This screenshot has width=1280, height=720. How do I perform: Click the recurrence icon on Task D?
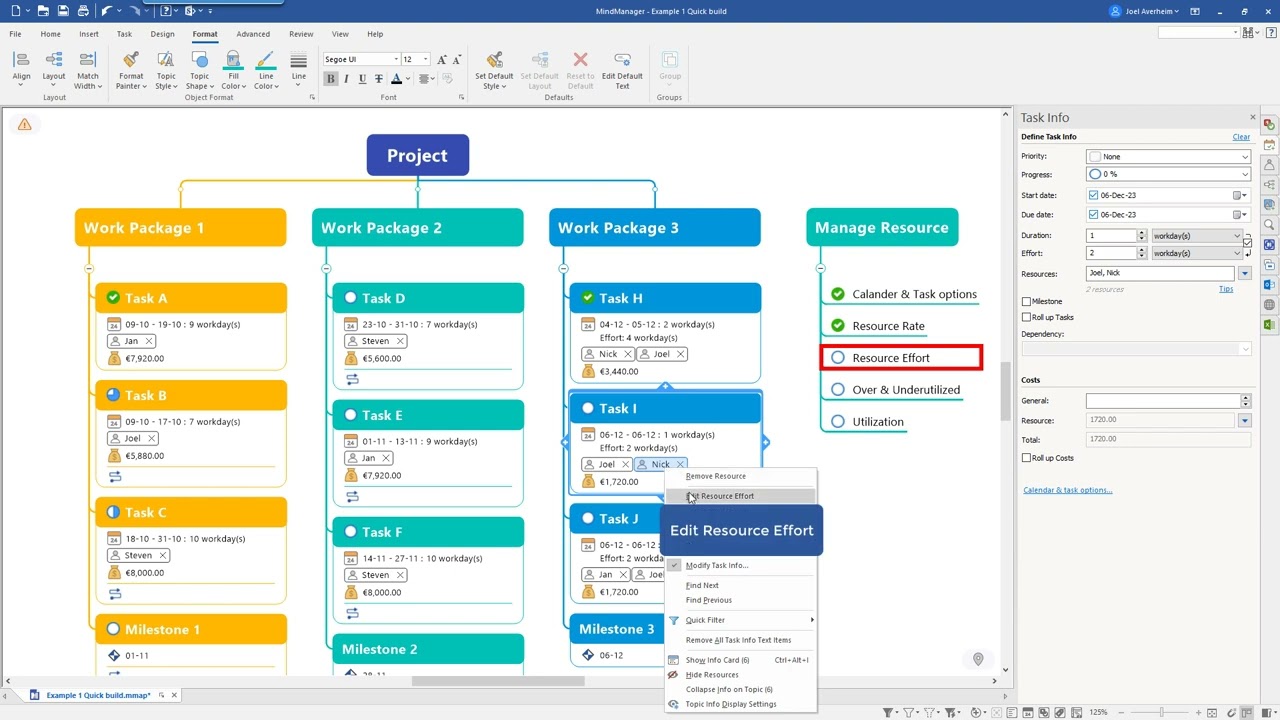(352, 379)
